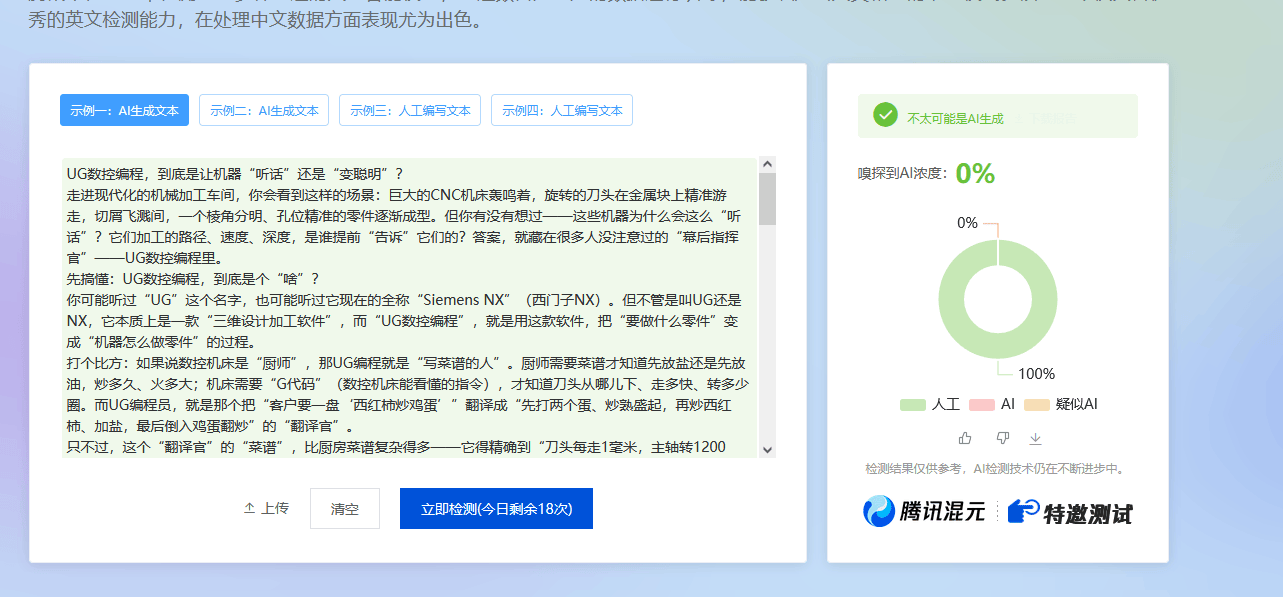
Task: Click the textarea scrollbar down arrow
Action: coord(767,447)
